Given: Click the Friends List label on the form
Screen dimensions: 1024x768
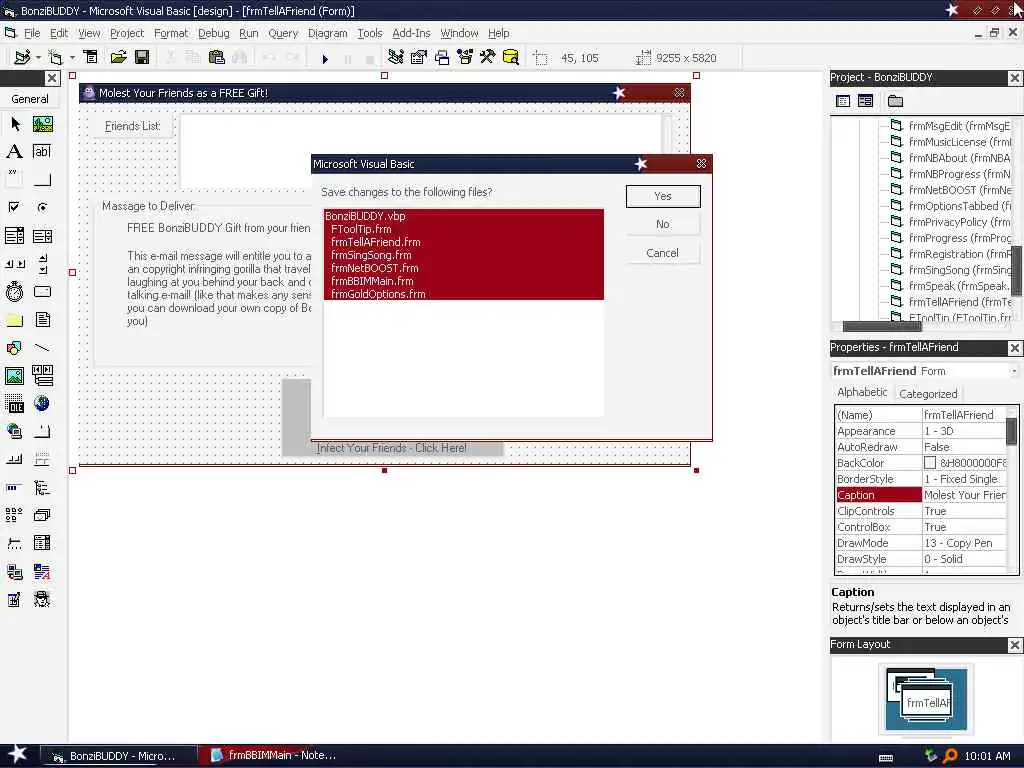Looking at the screenshot, I should pos(133,126).
